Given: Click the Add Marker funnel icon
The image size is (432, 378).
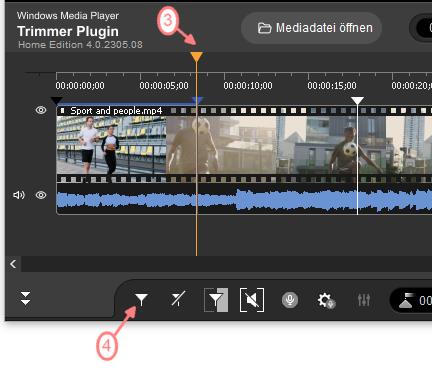Looking at the screenshot, I should [x=141, y=300].
